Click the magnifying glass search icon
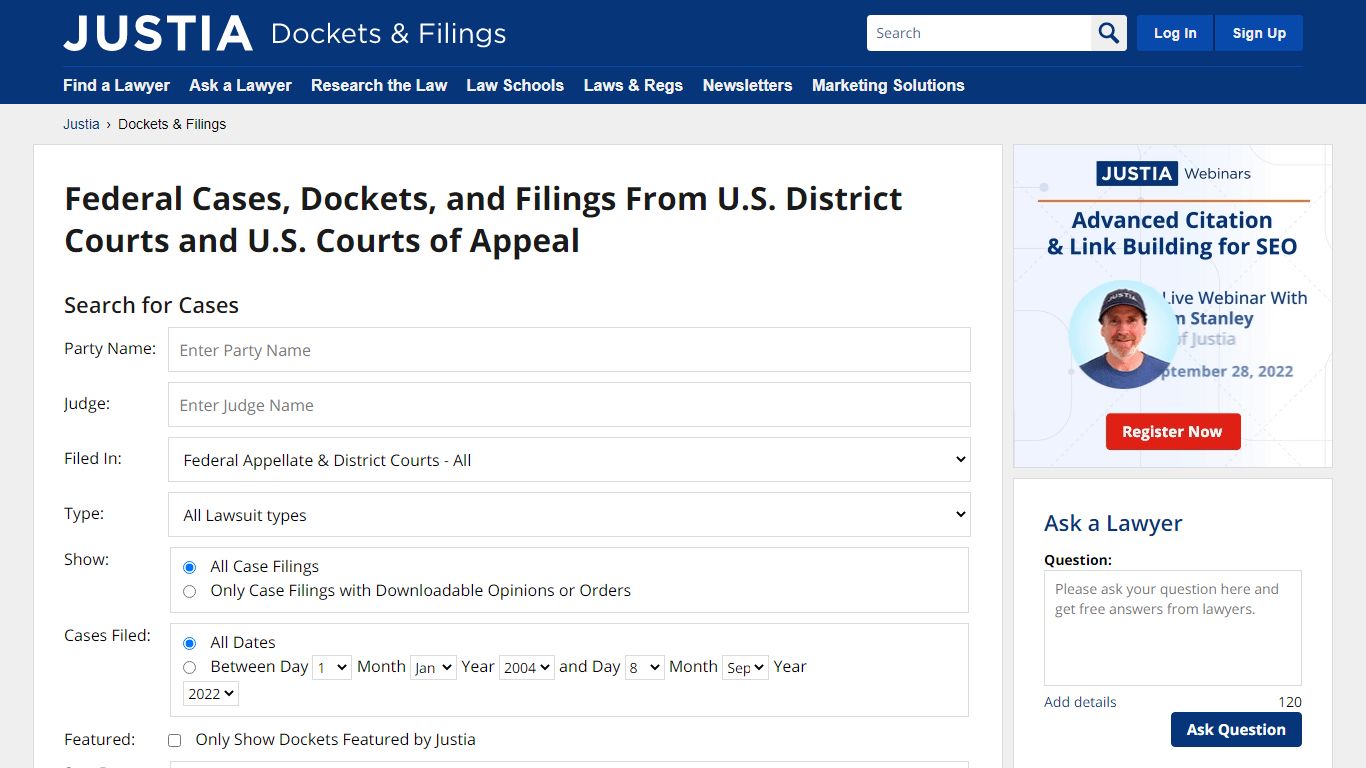The width and height of the screenshot is (1366, 768). point(1109,33)
